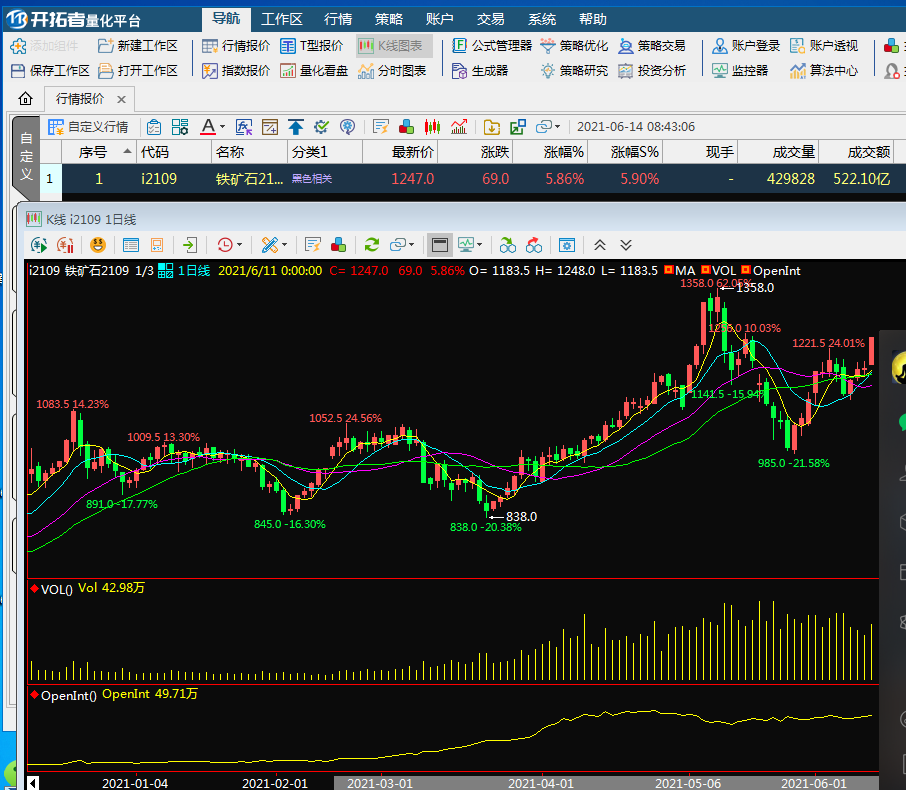Click the double up-arrow chart icon
The height and width of the screenshot is (790, 906).
tap(600, 244)
